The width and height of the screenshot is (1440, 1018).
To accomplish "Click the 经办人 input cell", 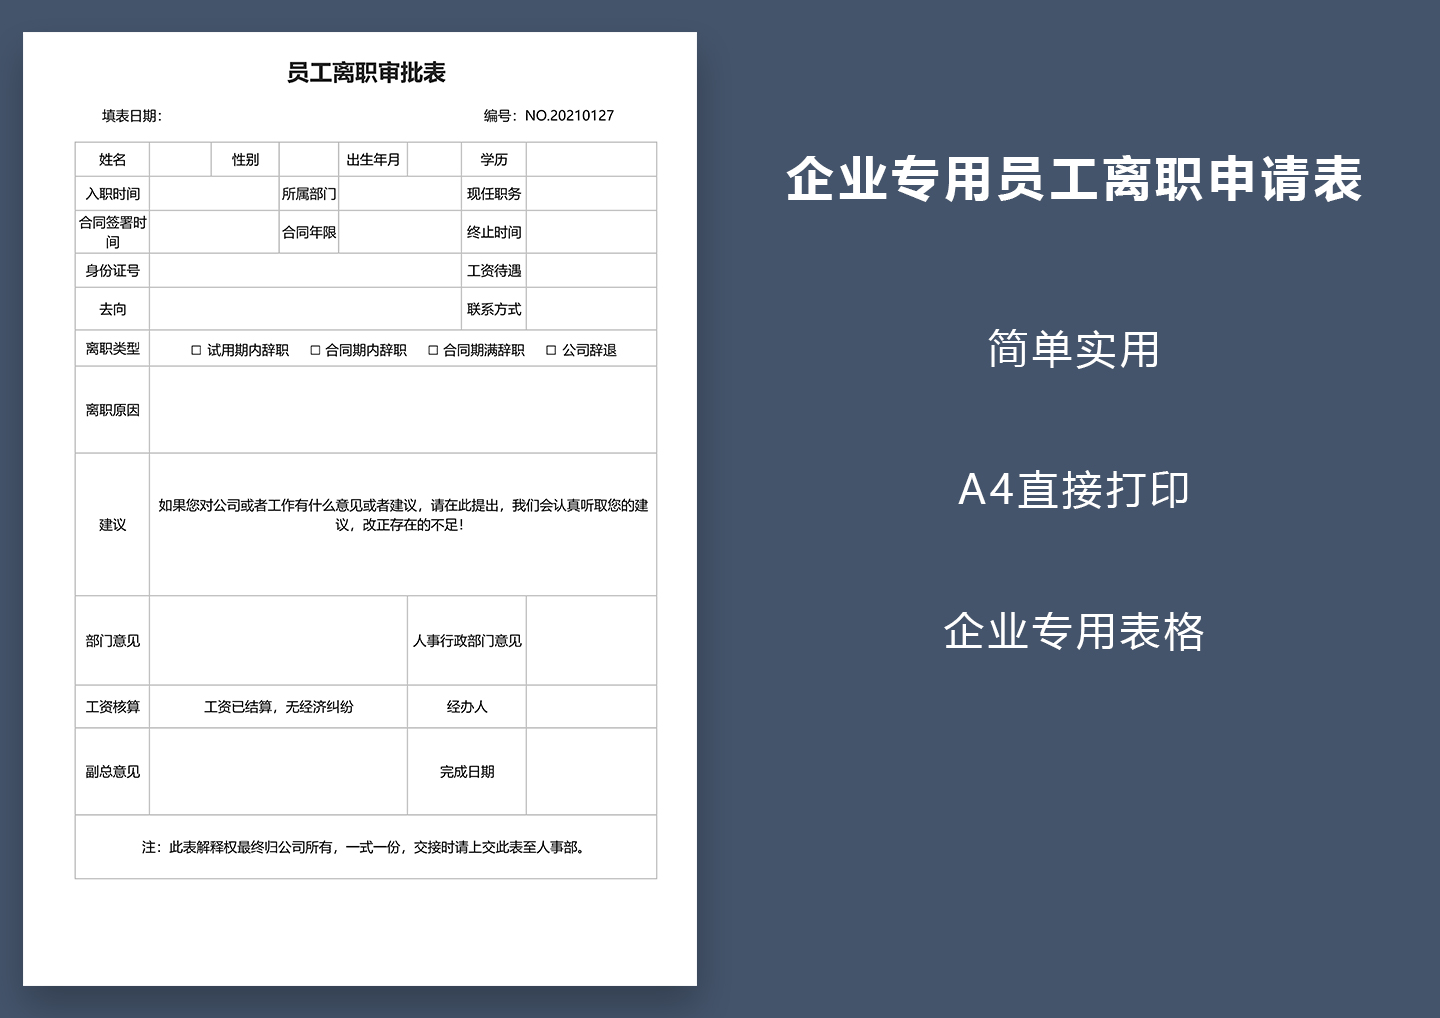I will (x=592, y=706).
